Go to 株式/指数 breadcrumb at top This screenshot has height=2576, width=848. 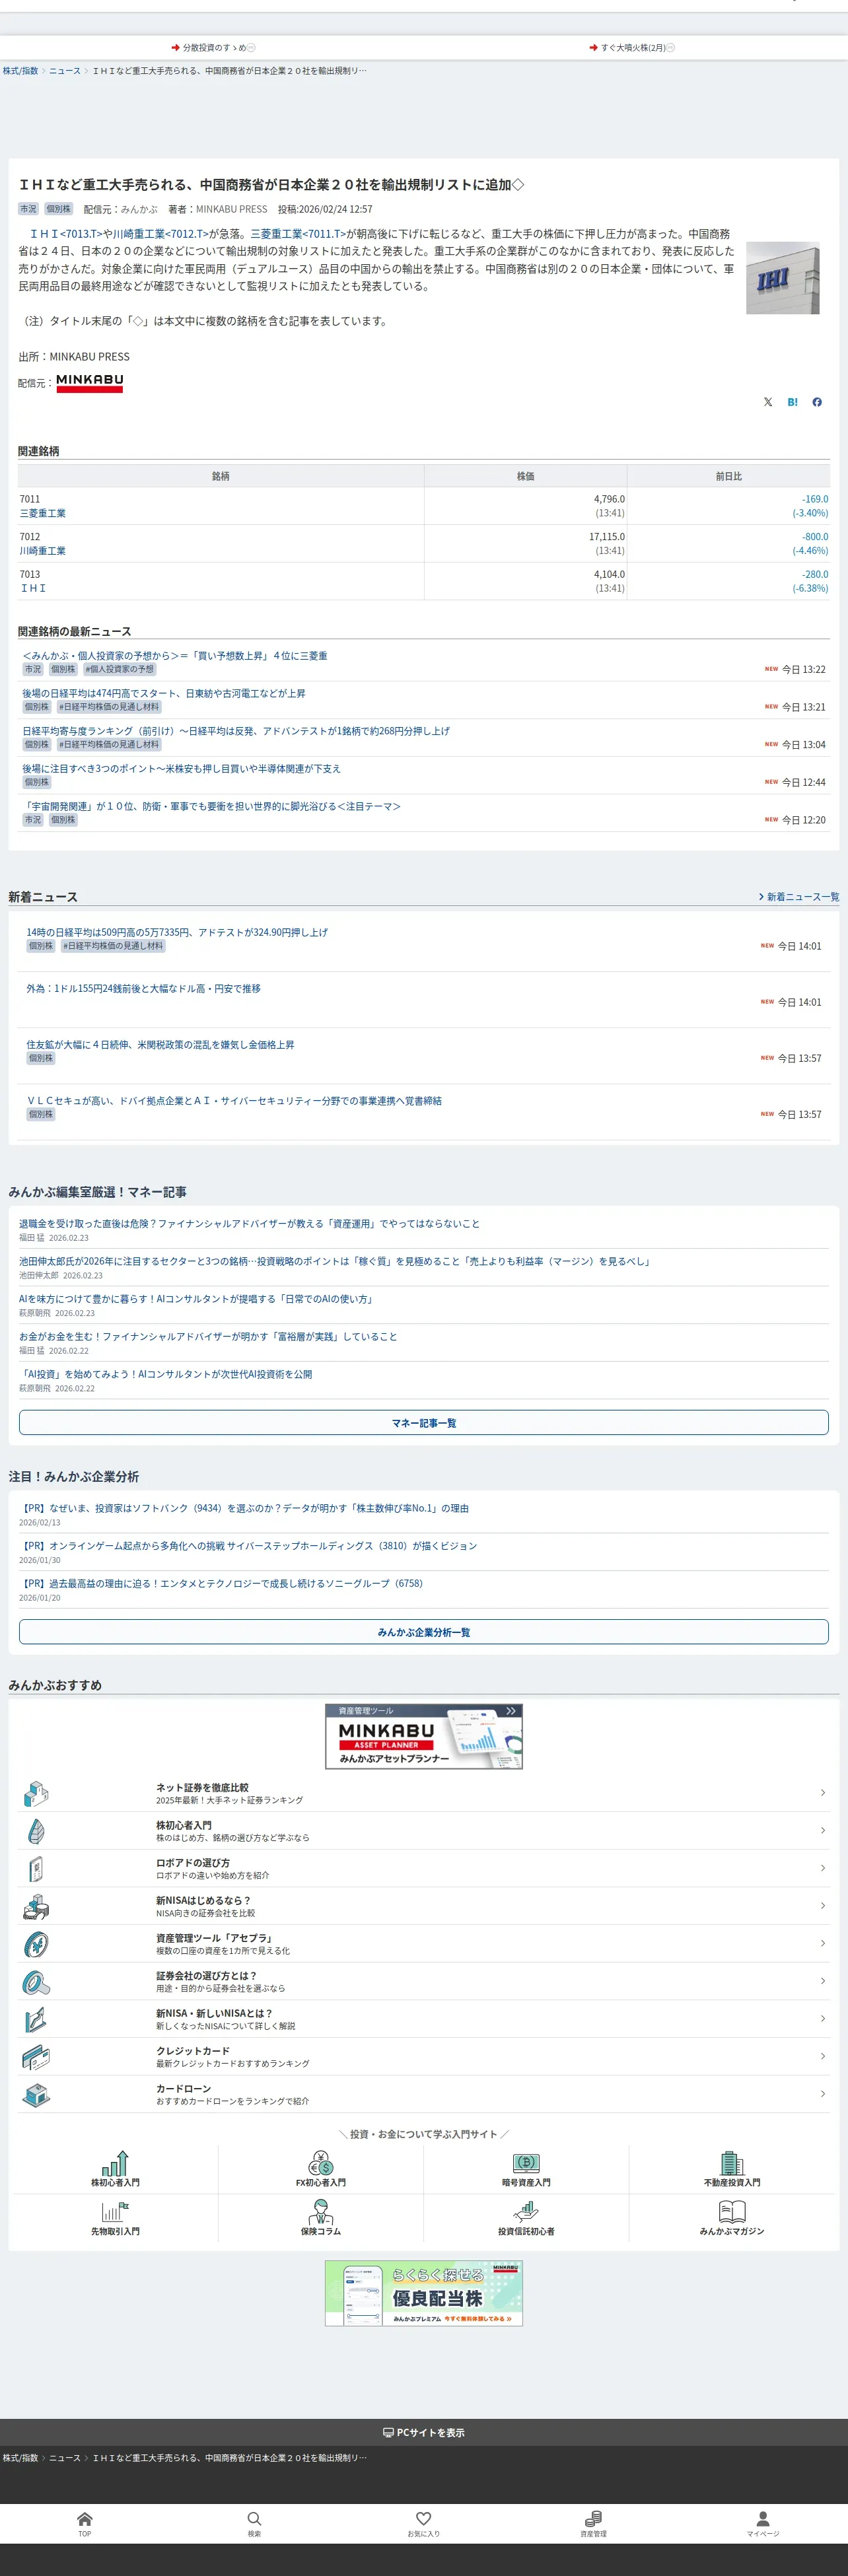click(x=20, y=71)
